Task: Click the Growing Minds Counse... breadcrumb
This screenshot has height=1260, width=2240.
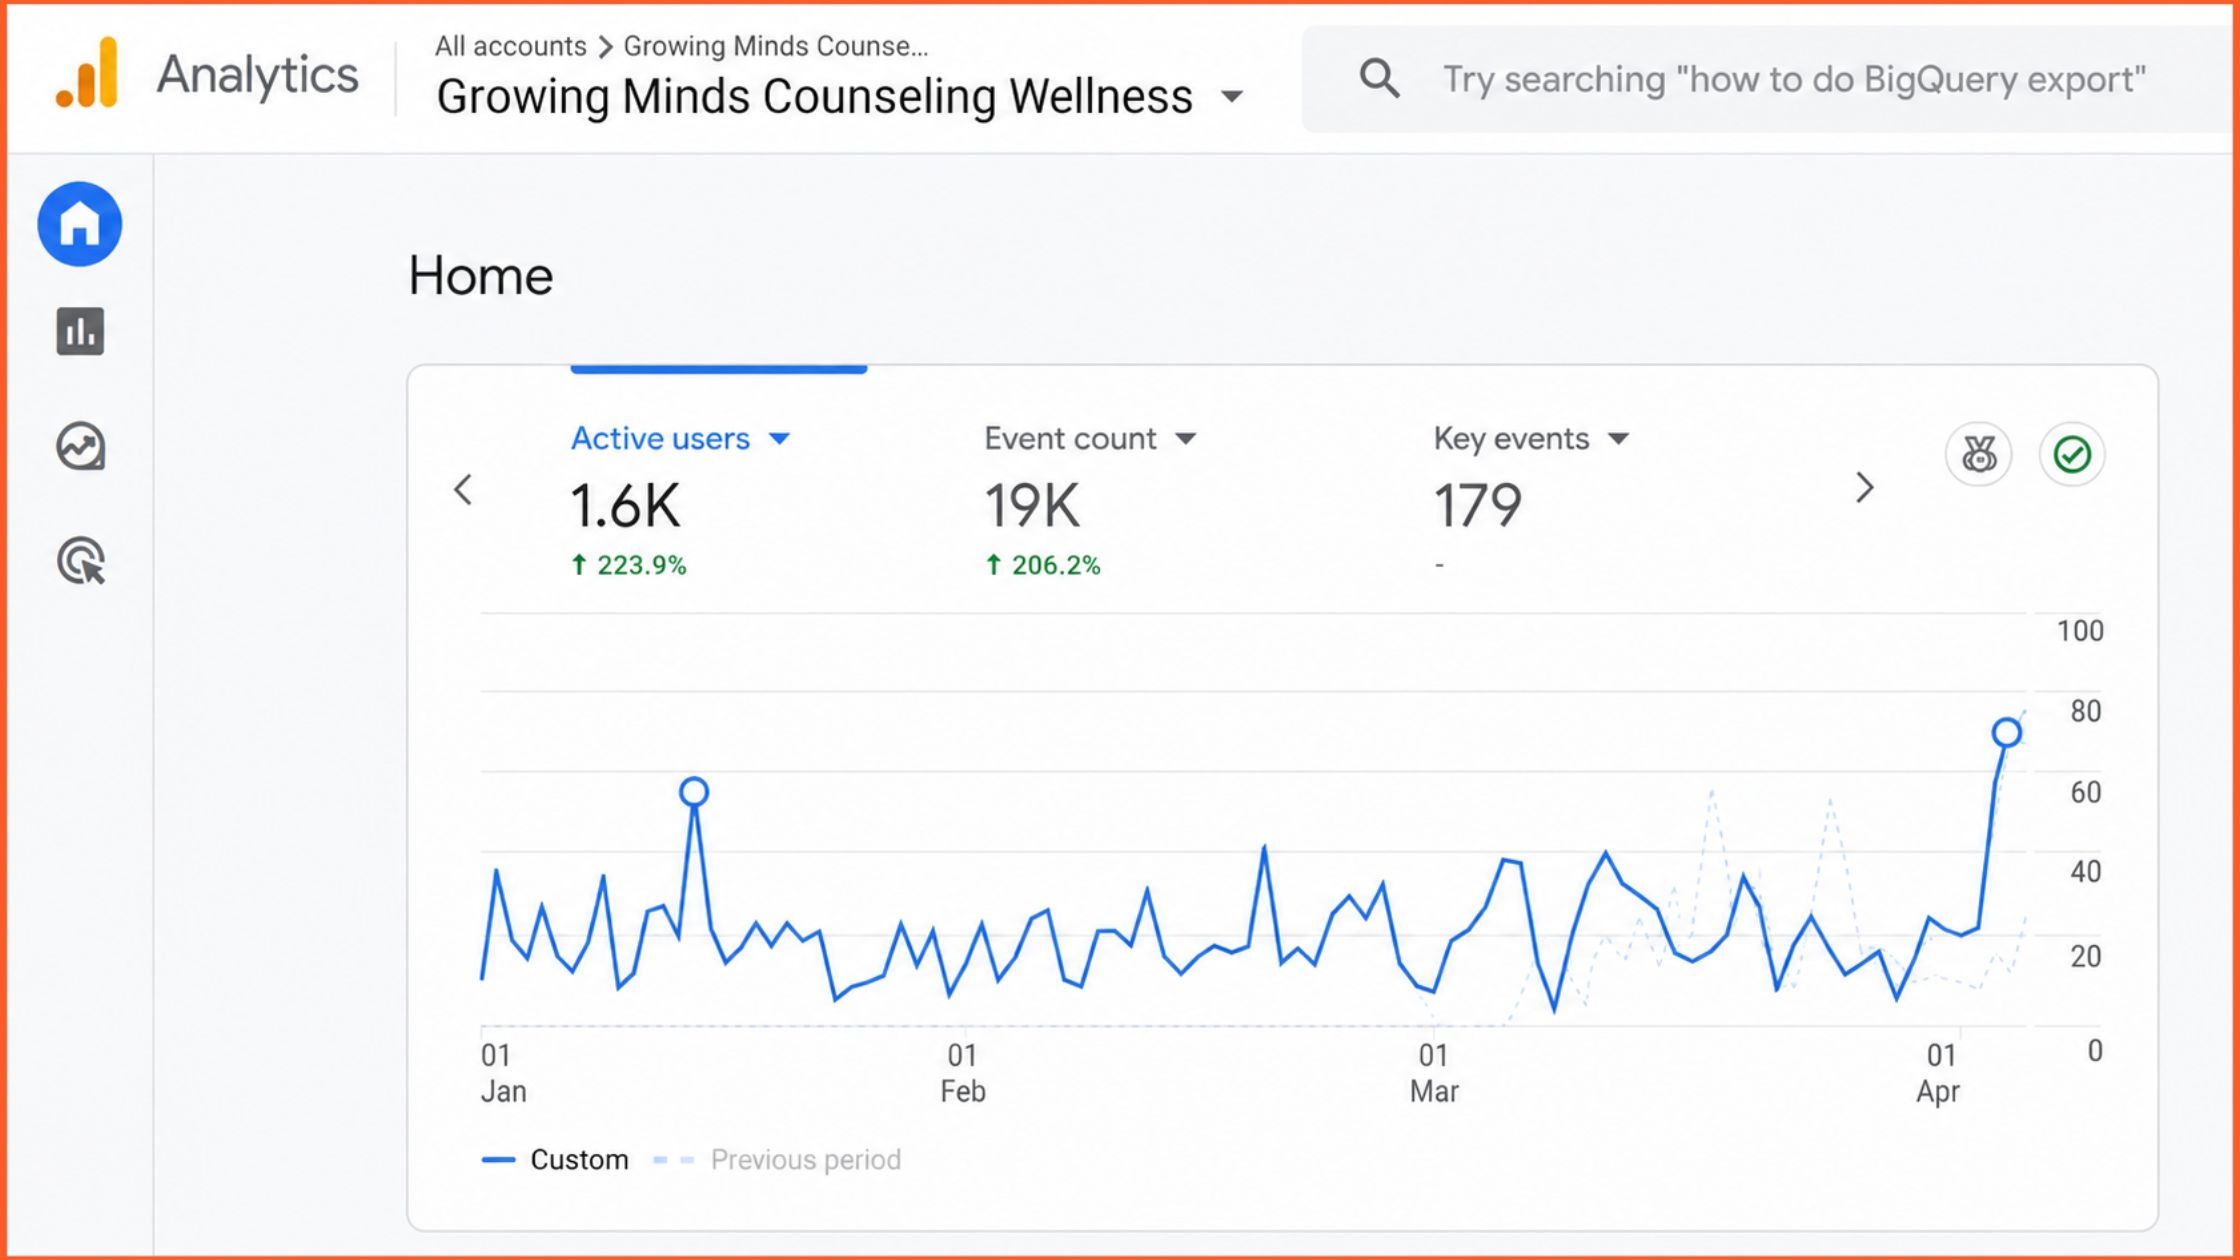Action: (x=776, y=46)
